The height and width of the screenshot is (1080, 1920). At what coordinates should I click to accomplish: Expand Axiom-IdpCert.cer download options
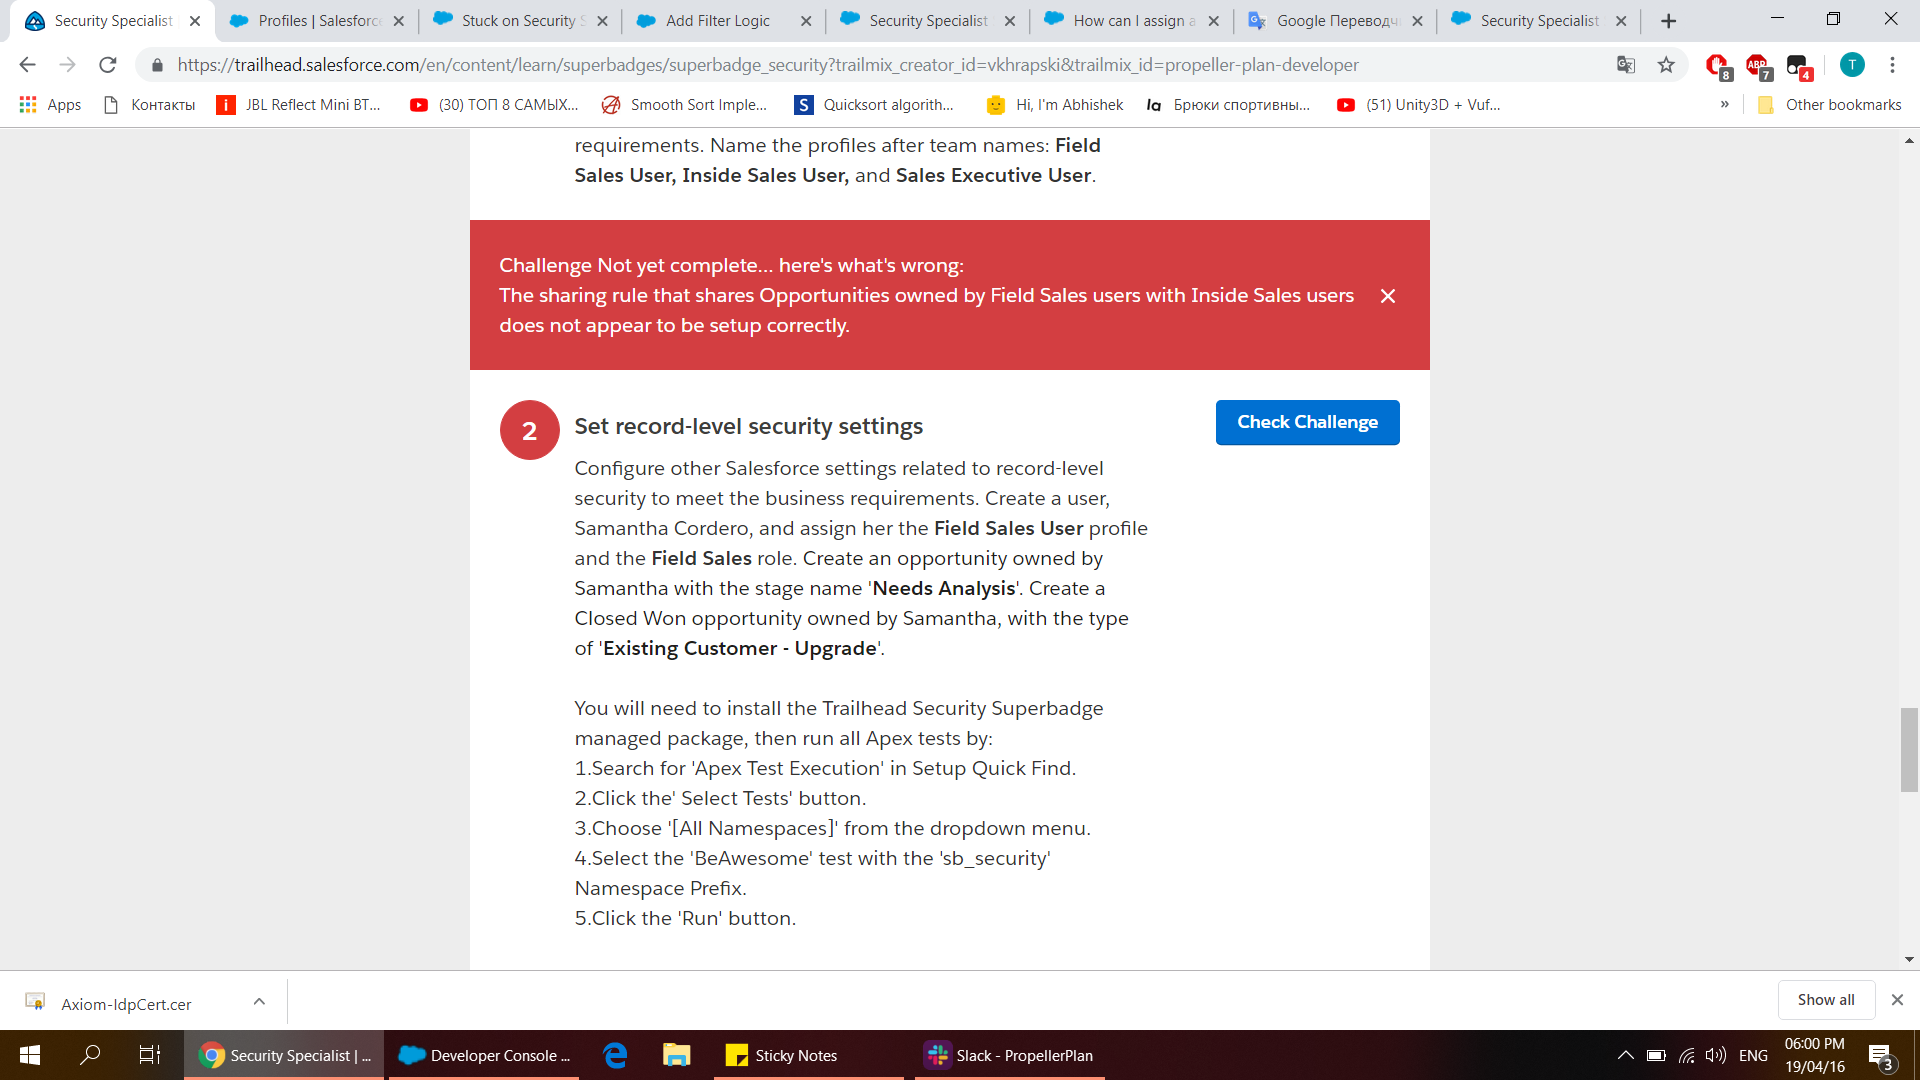click(x=259, y=1001)
